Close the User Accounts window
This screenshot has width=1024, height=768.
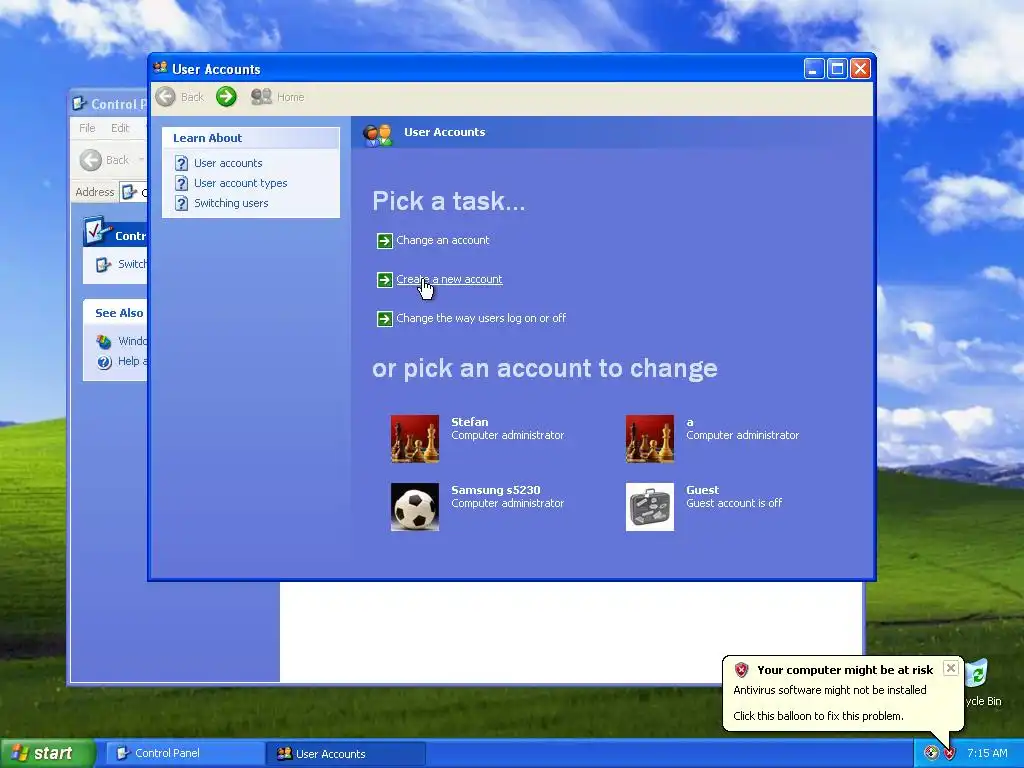click(x=860, y=69)
